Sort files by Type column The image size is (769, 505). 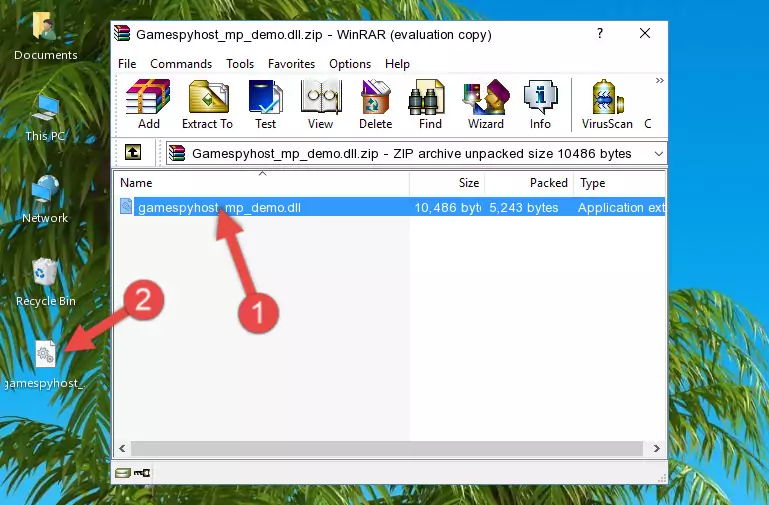(619, 183)
